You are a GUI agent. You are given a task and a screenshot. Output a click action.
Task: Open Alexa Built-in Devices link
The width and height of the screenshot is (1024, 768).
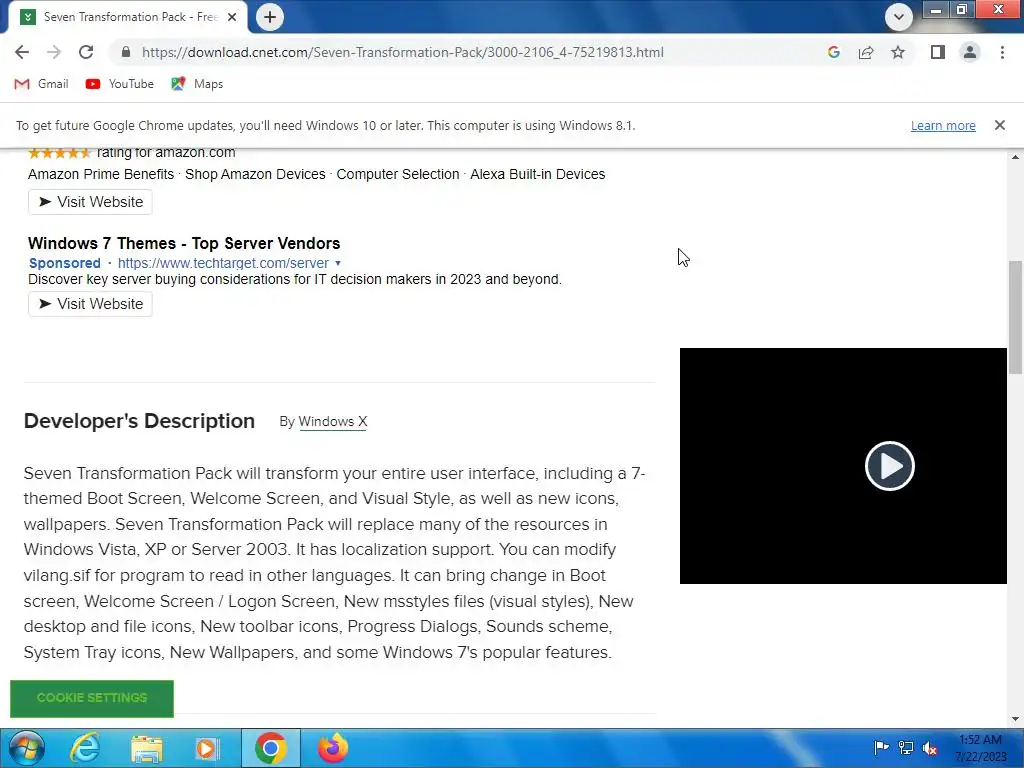click(x=537, y=174)
